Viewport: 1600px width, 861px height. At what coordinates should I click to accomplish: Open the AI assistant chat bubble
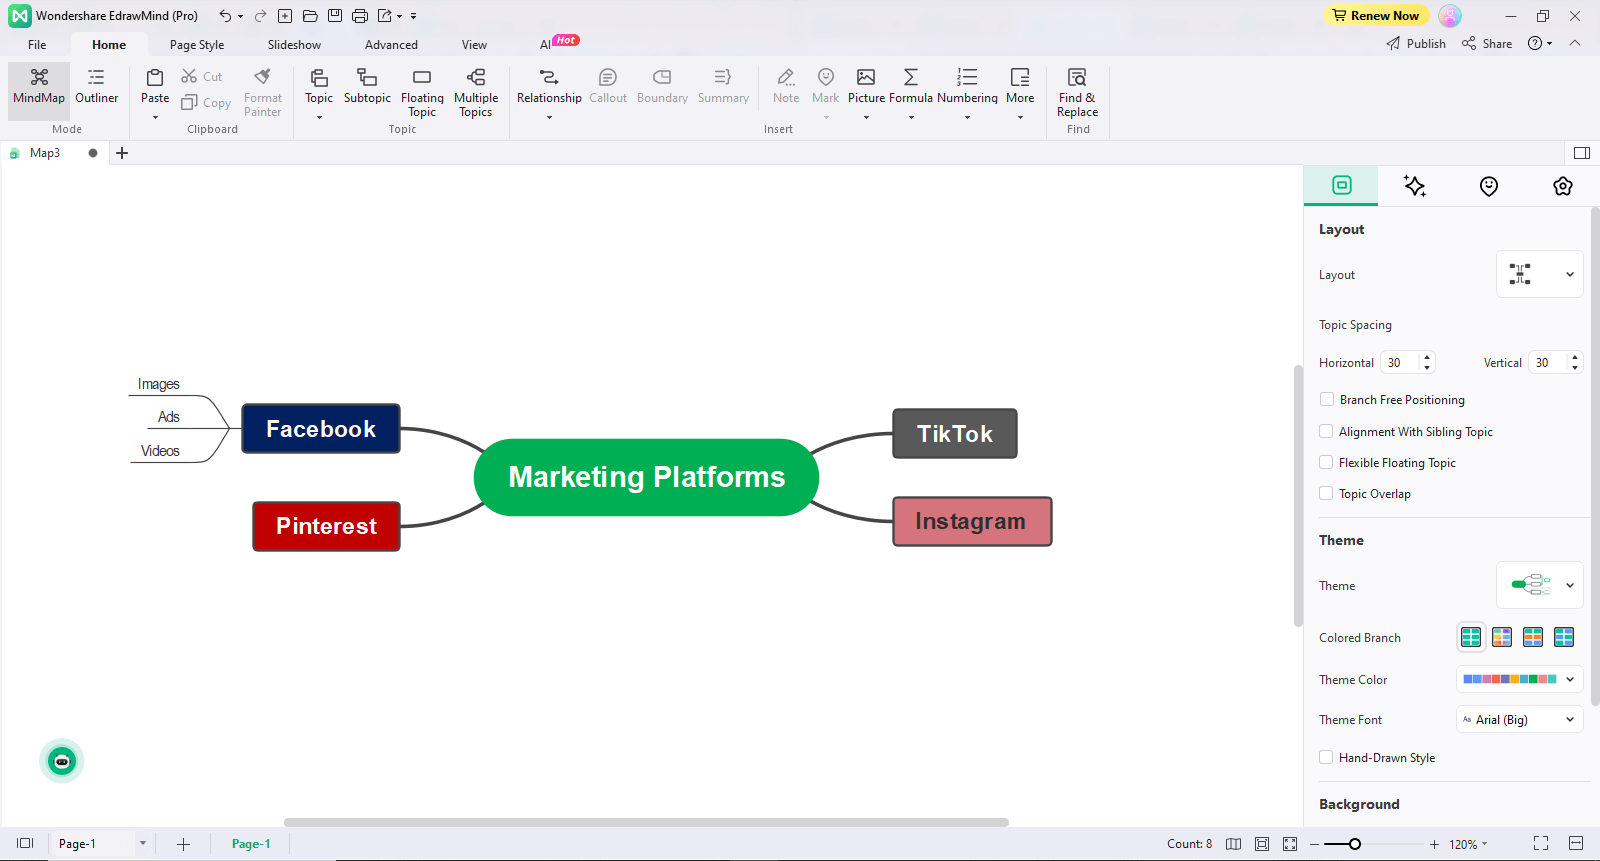click(x=62, y=761)
